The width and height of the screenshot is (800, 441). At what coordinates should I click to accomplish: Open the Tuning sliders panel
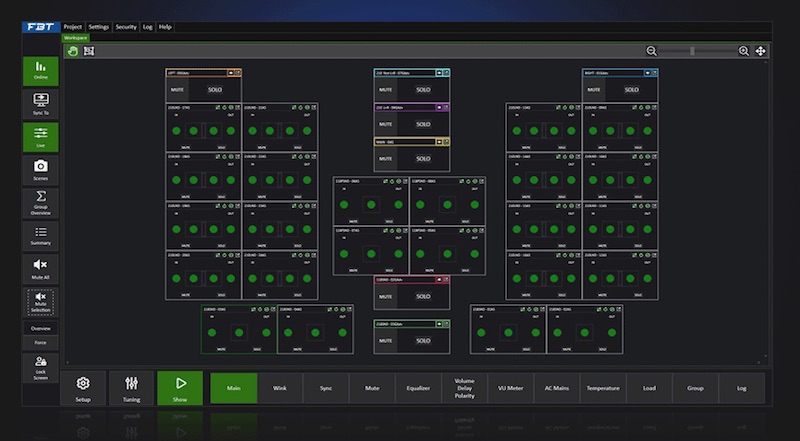[131, 387]
